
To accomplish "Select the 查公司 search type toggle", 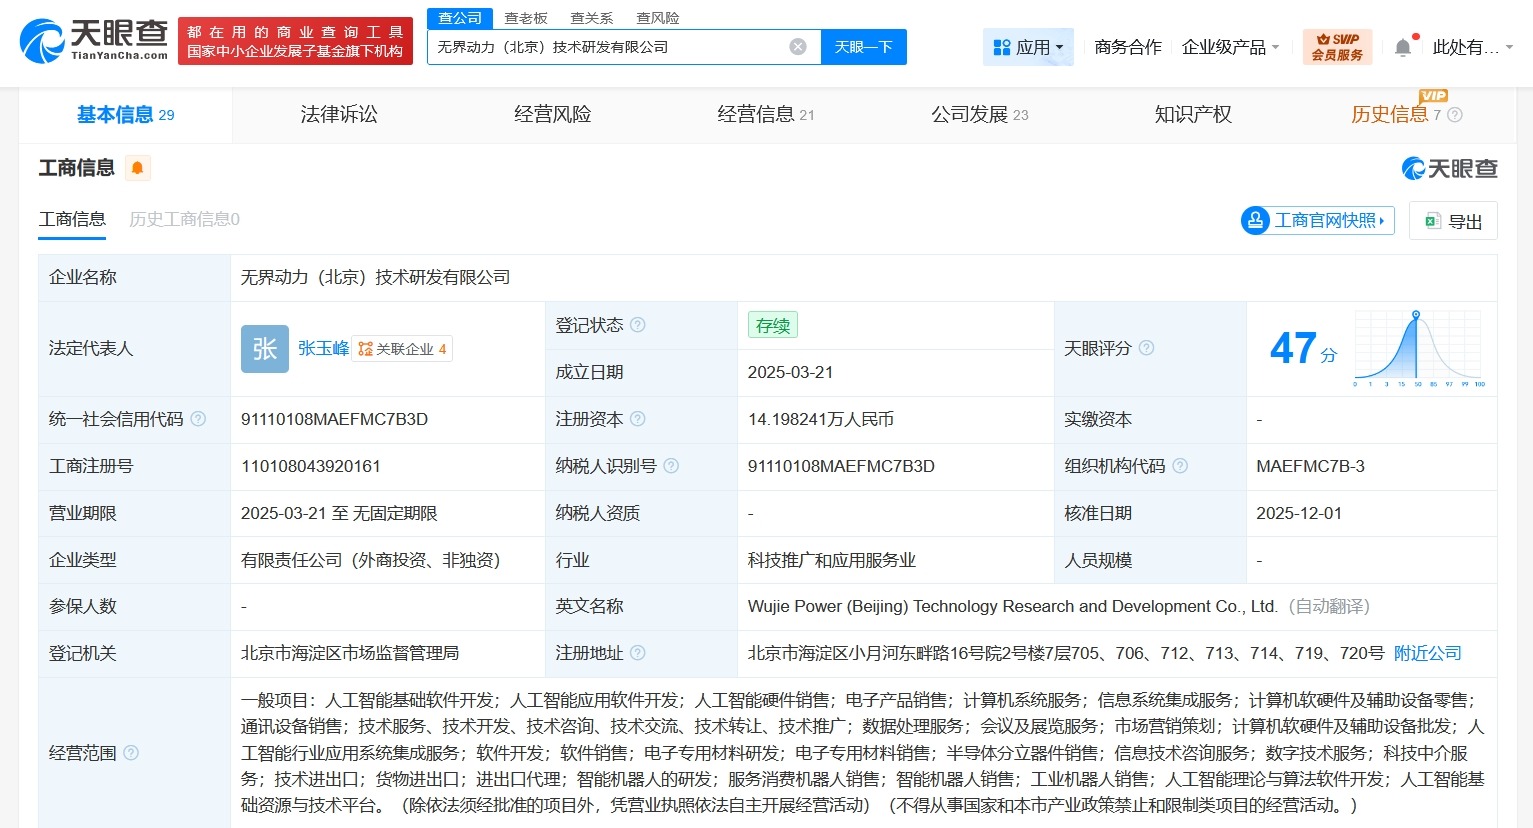I will click(459, 17).
